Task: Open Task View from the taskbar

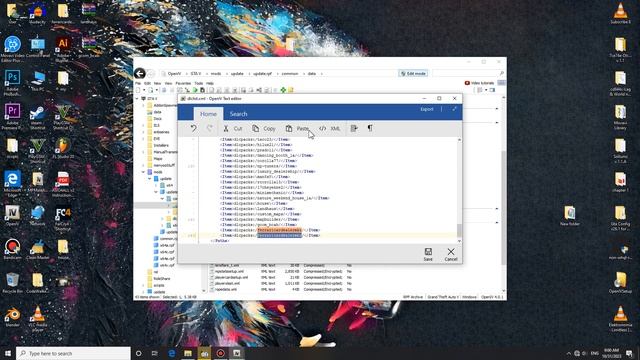Action: tap(155, 353)
